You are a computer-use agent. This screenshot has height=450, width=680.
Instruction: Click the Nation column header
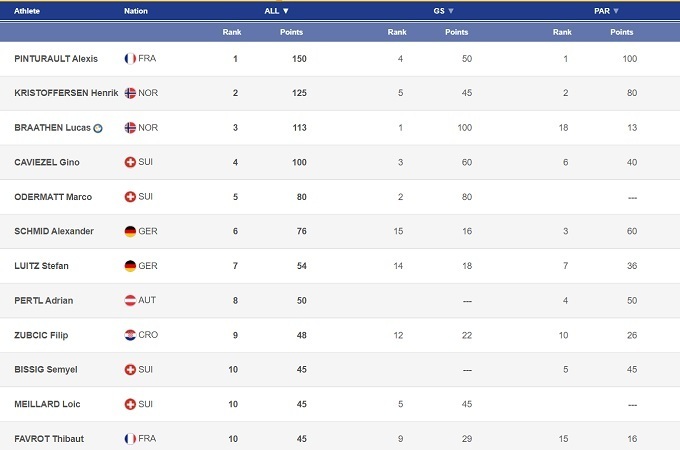(136, 11)
